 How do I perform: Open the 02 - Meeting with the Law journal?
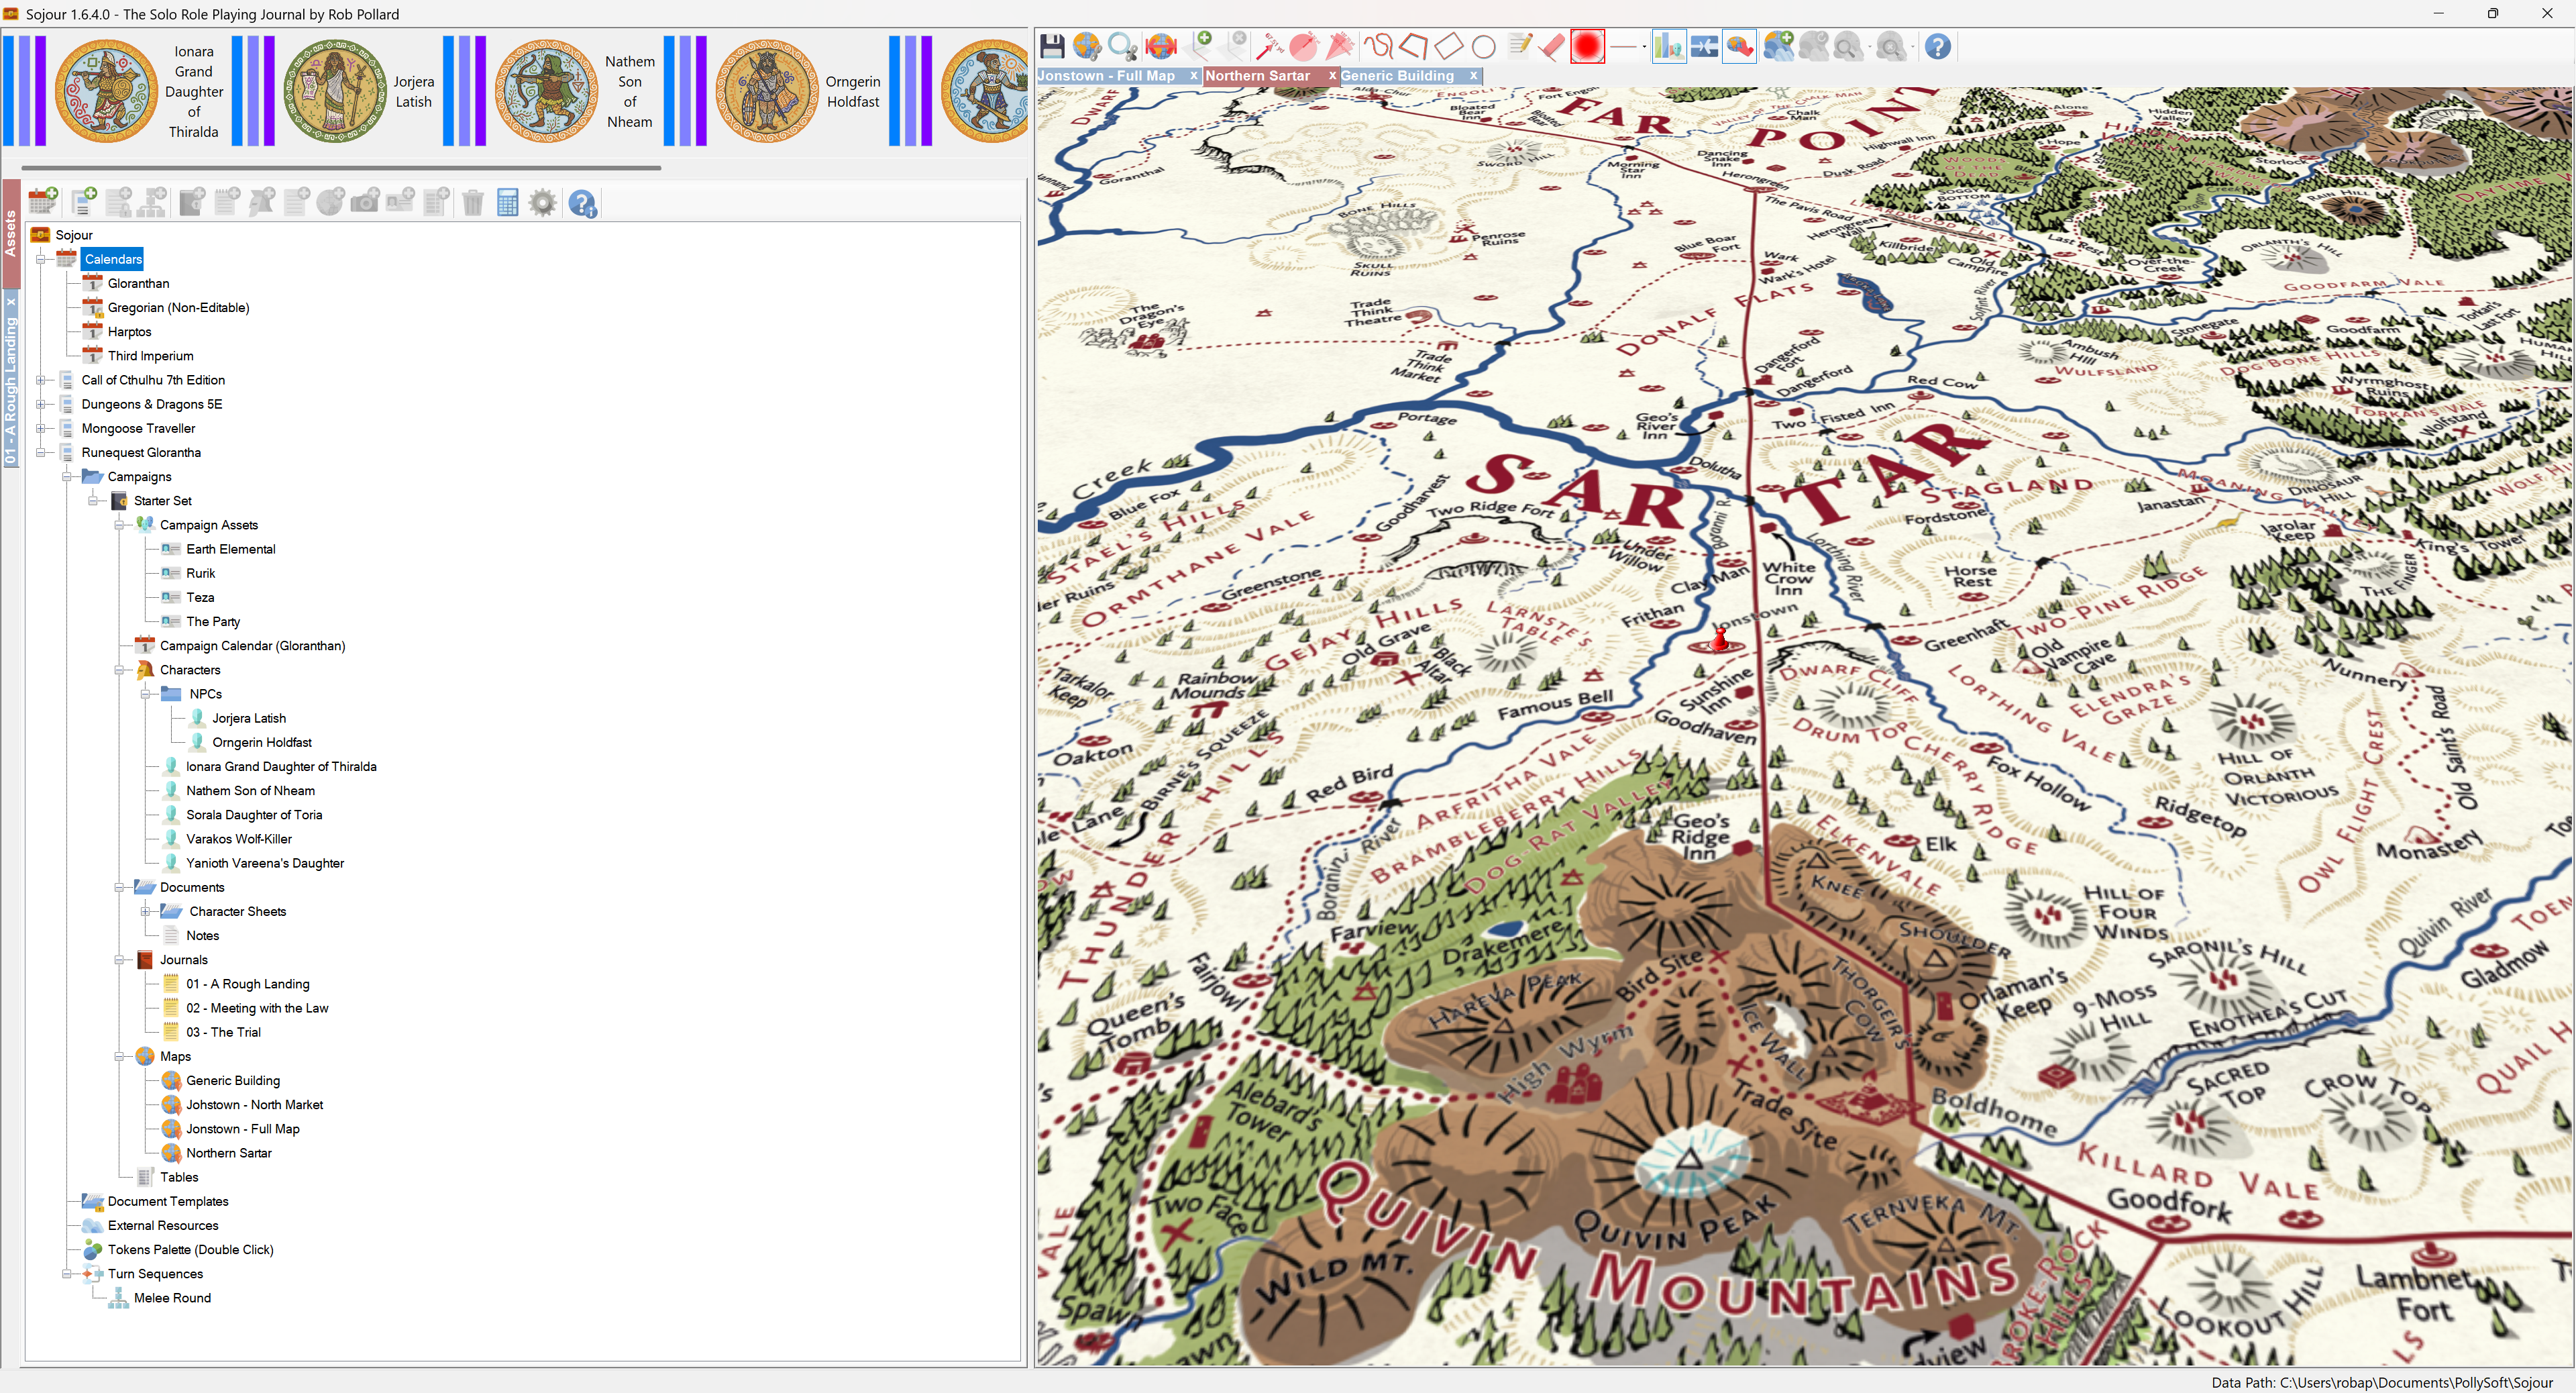tap(257, 1008)
